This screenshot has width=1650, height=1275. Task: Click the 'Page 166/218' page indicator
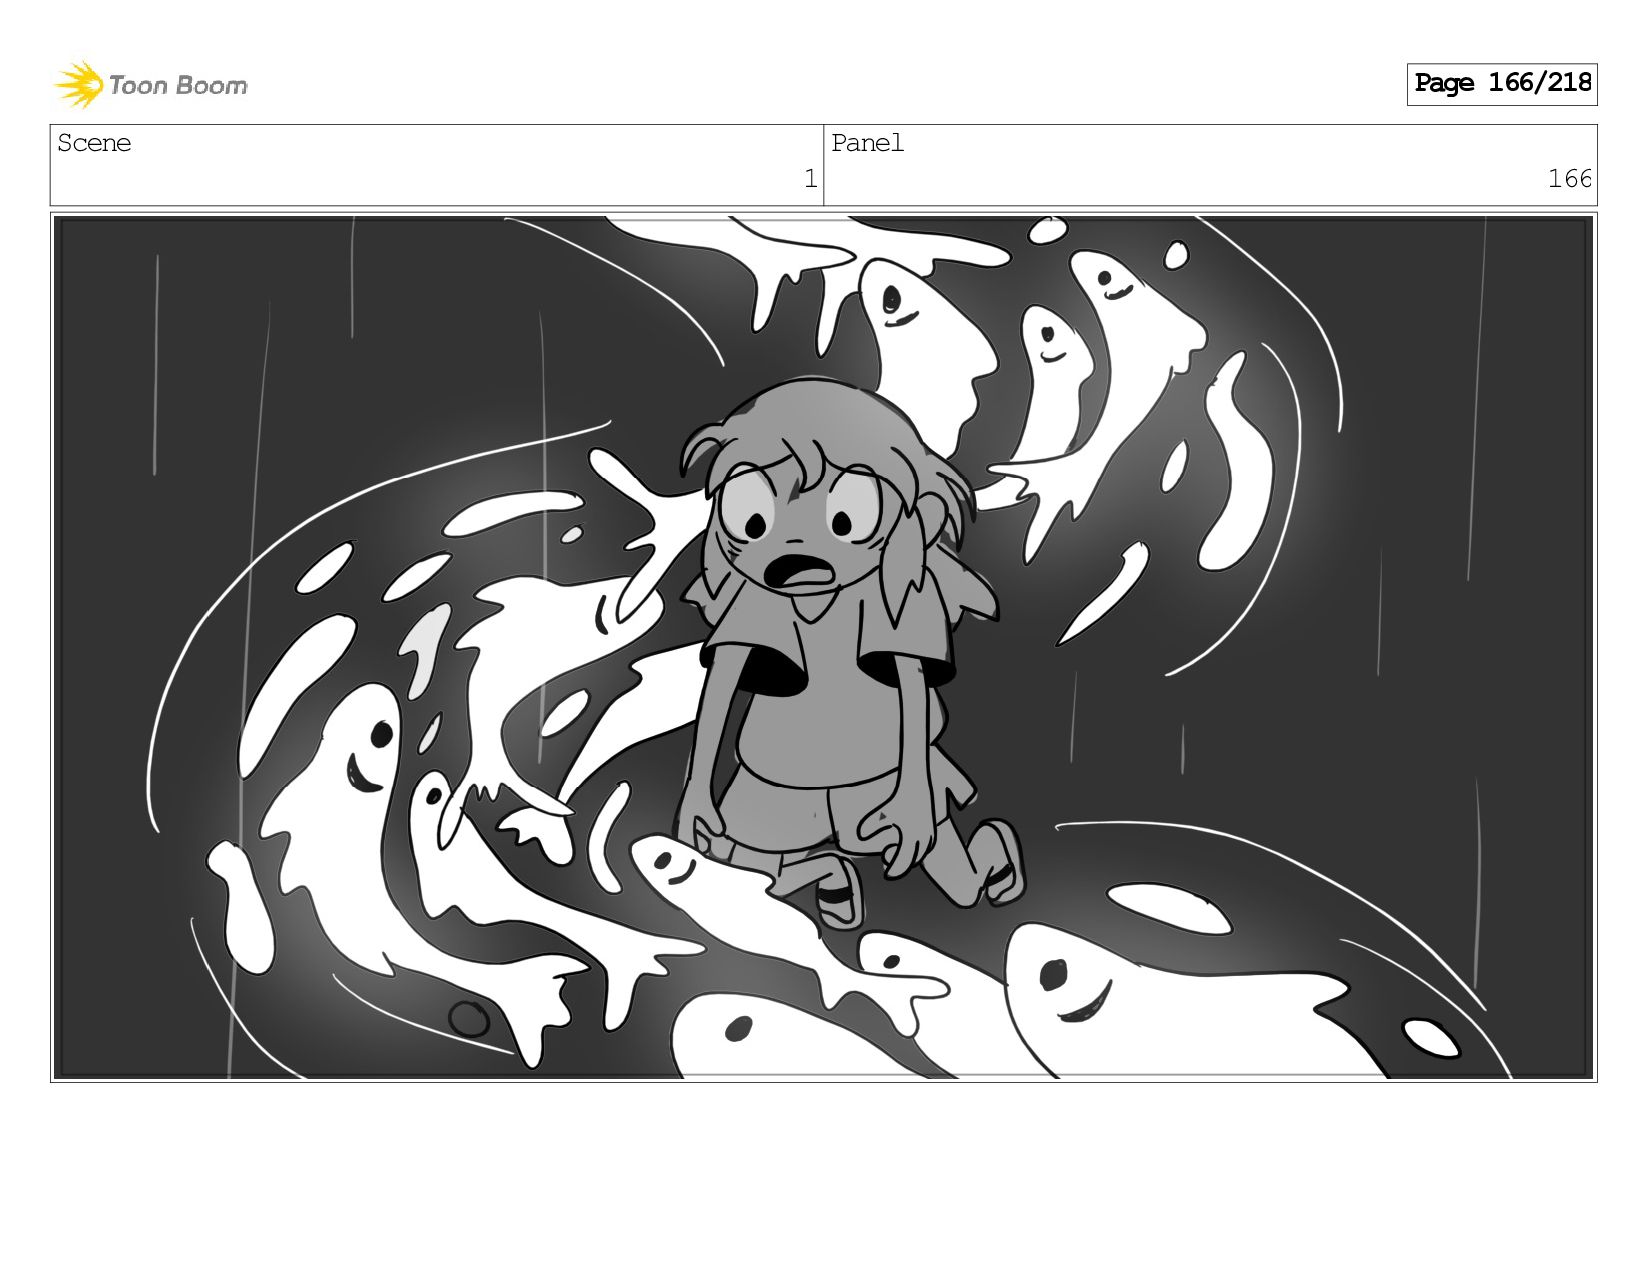[1502, 84]
